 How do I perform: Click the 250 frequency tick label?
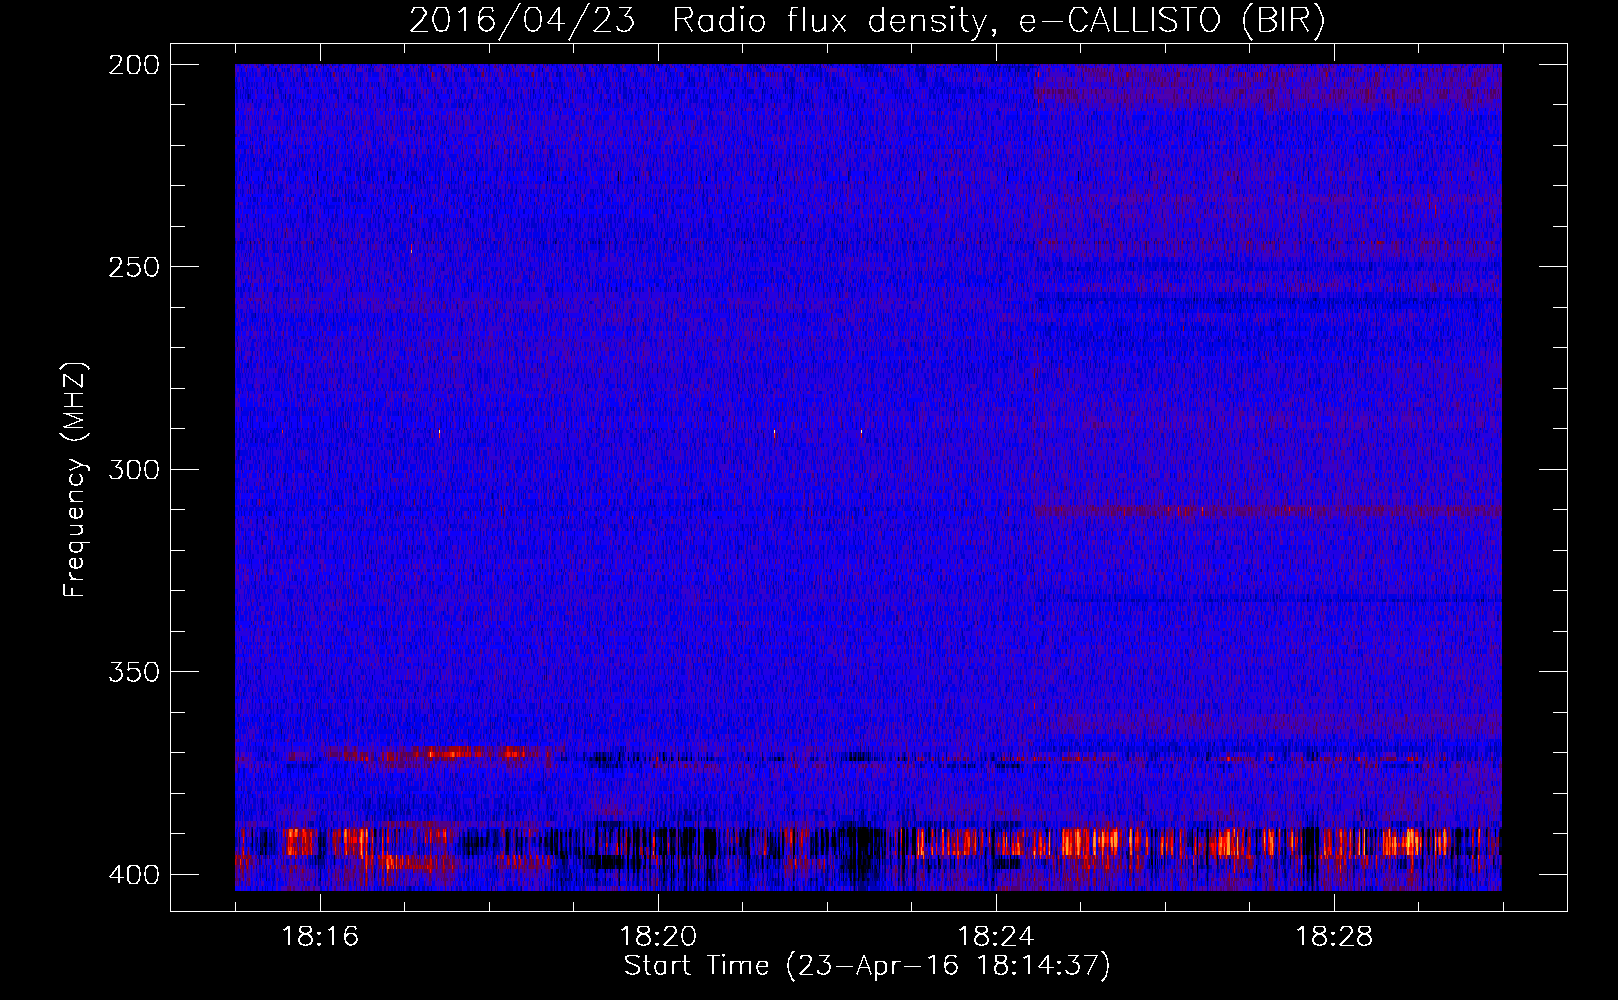click(x=133, y=267)
